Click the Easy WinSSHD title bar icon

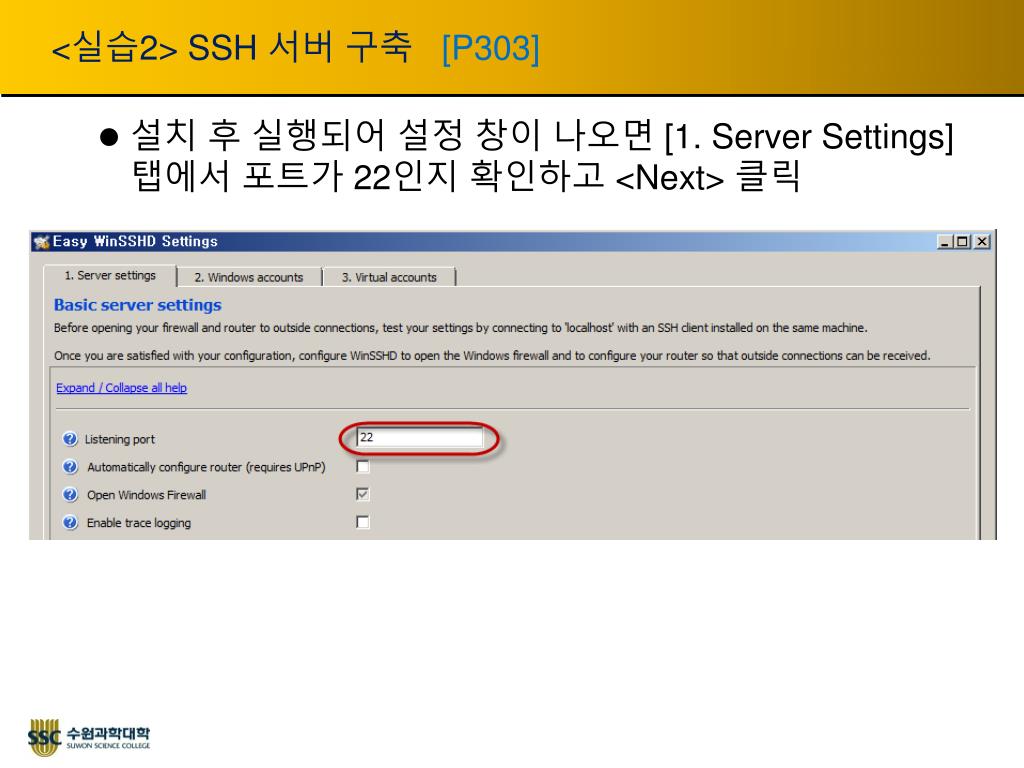point(42,242)
